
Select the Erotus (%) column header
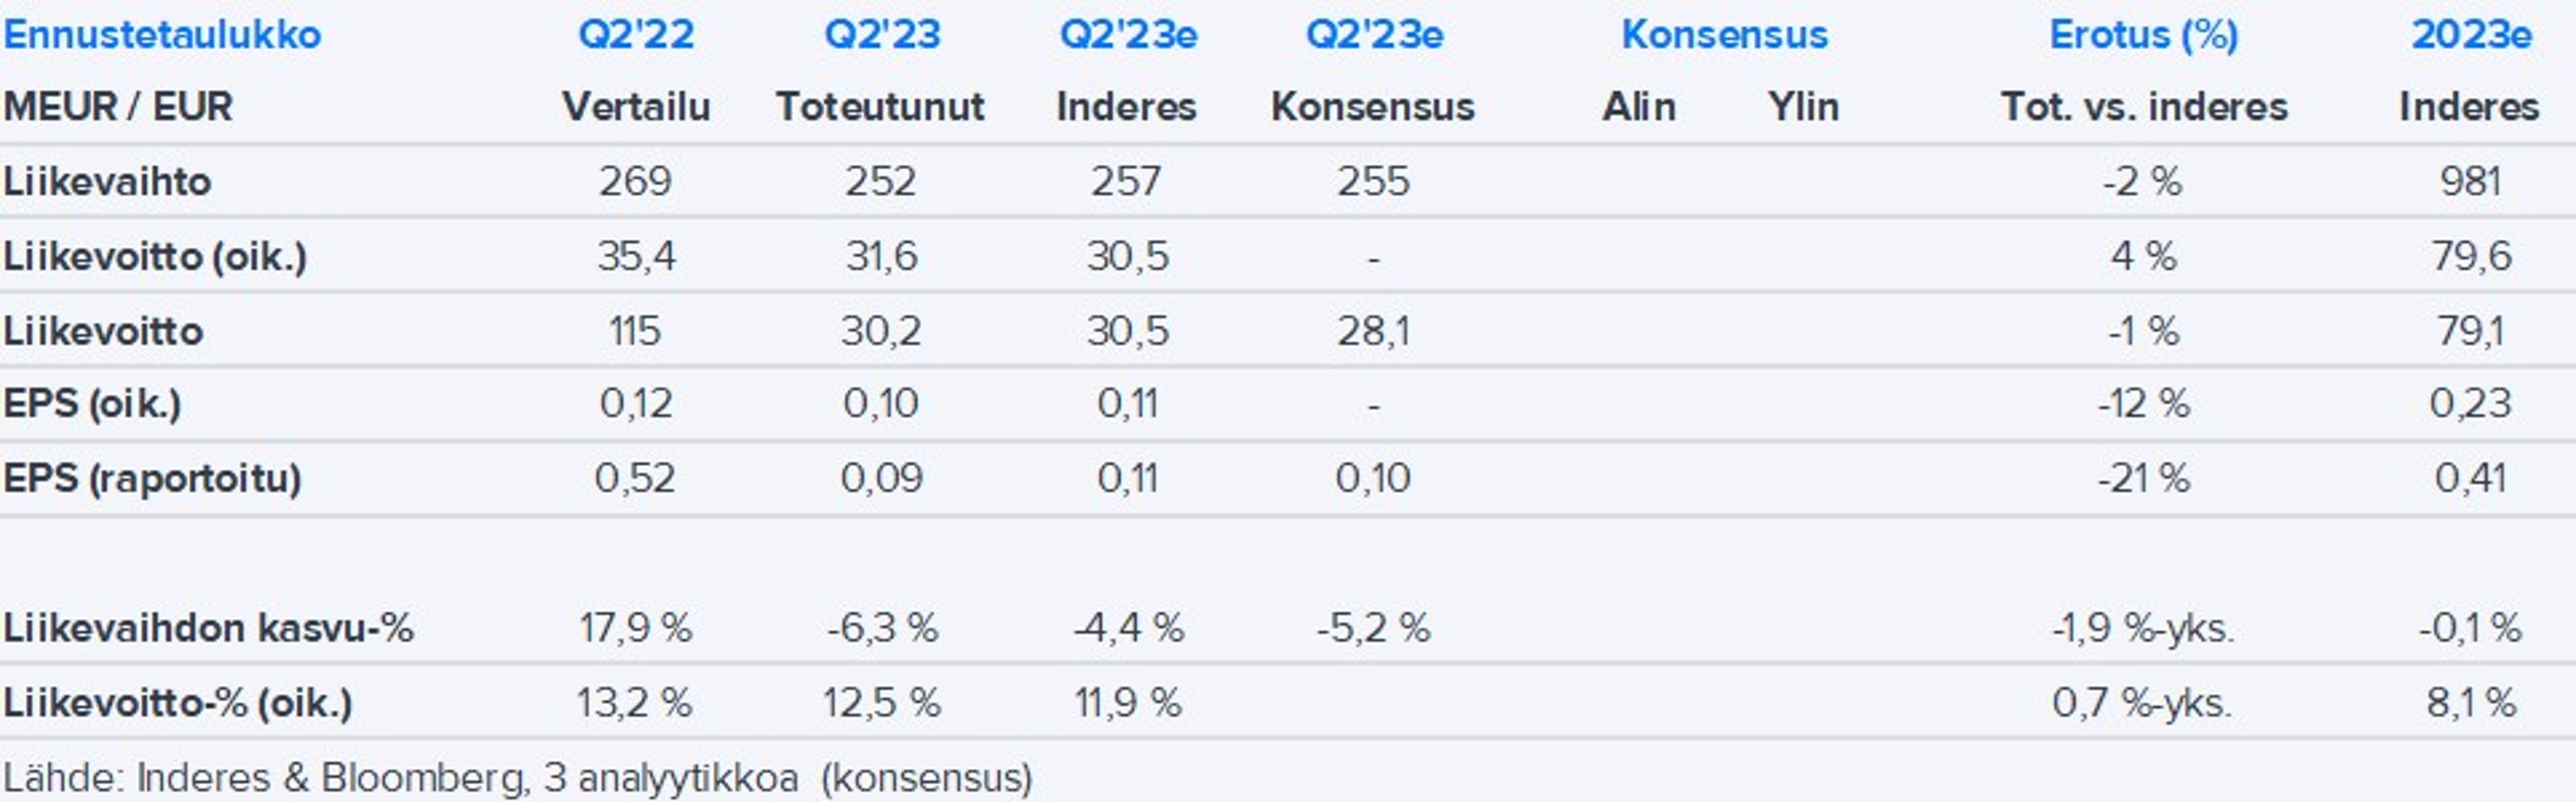2143,35
